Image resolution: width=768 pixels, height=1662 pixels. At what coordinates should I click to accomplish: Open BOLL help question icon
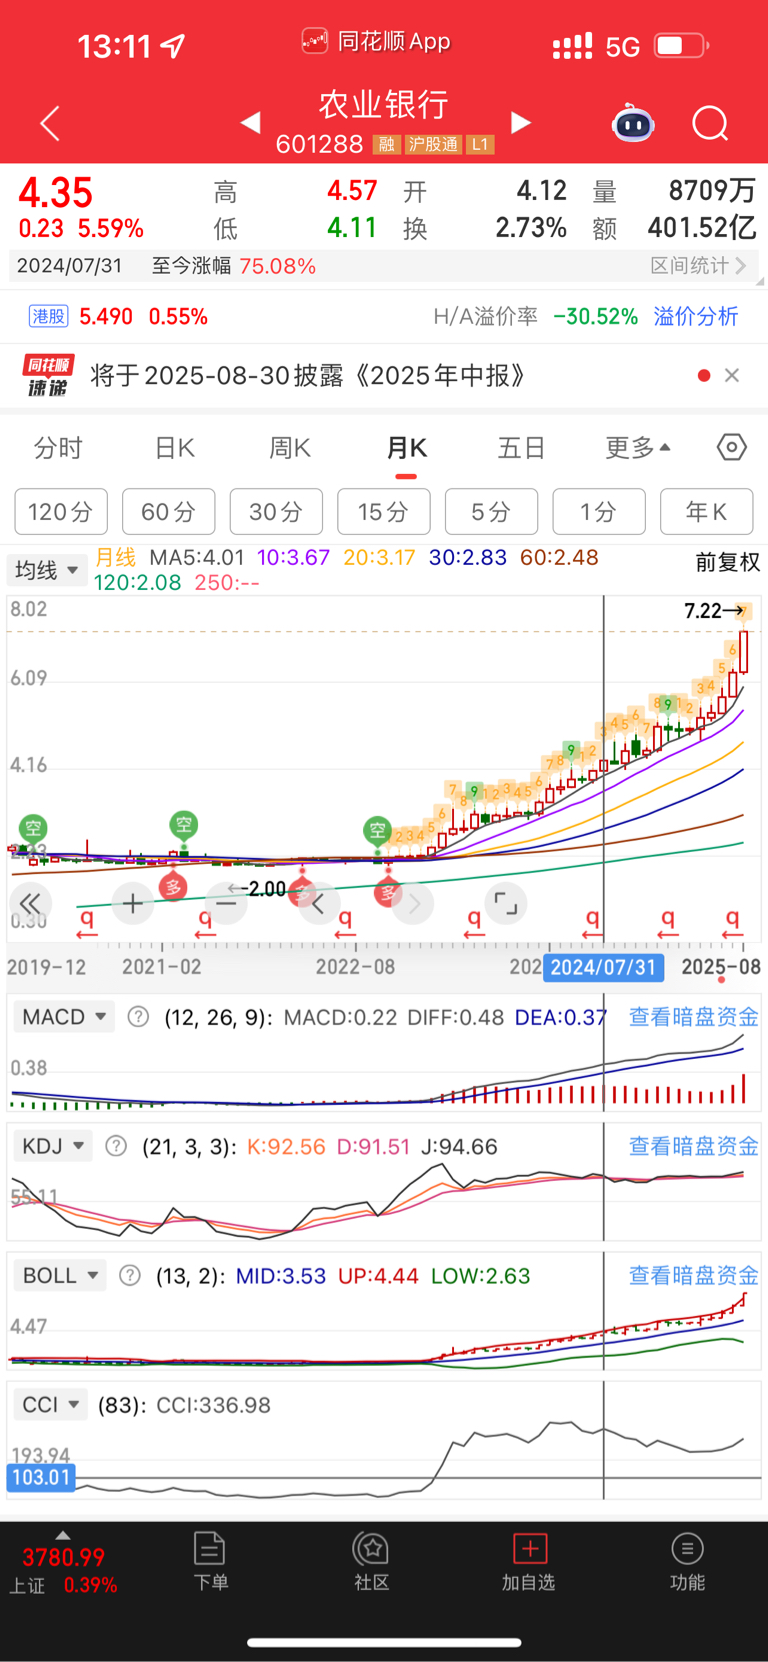[130, 1275]
